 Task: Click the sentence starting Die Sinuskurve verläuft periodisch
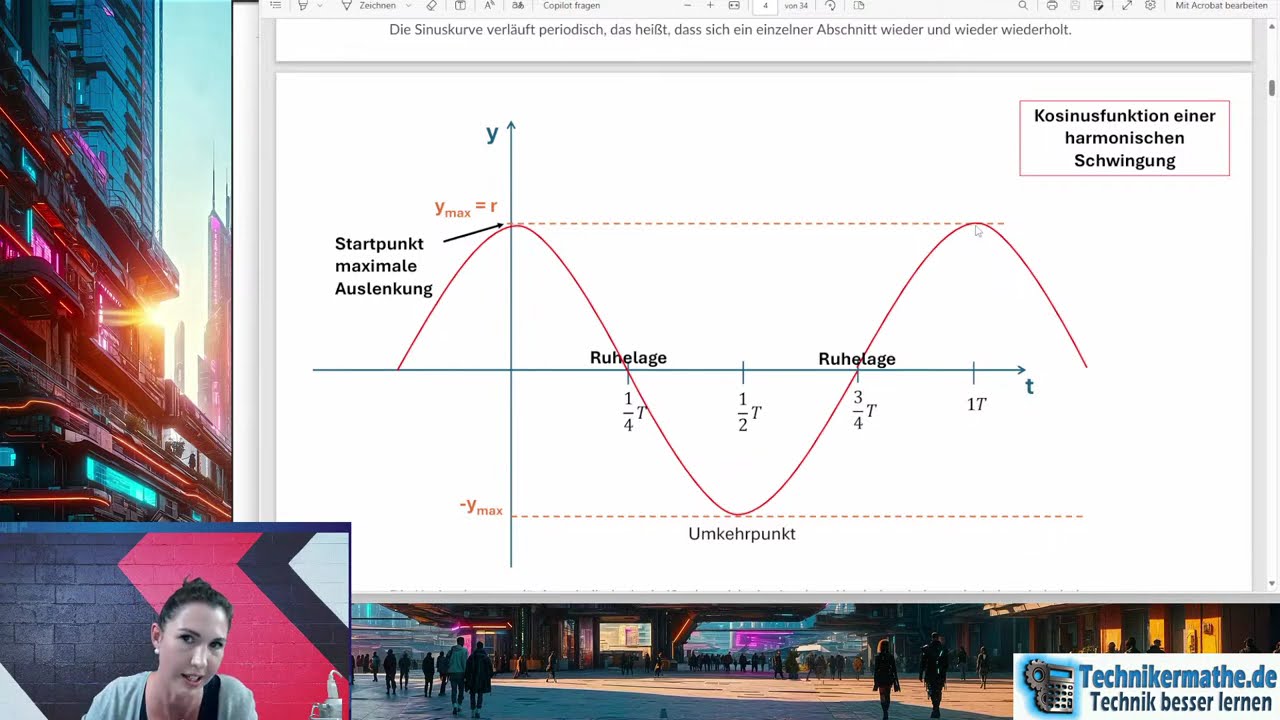(x=730, y=30)
